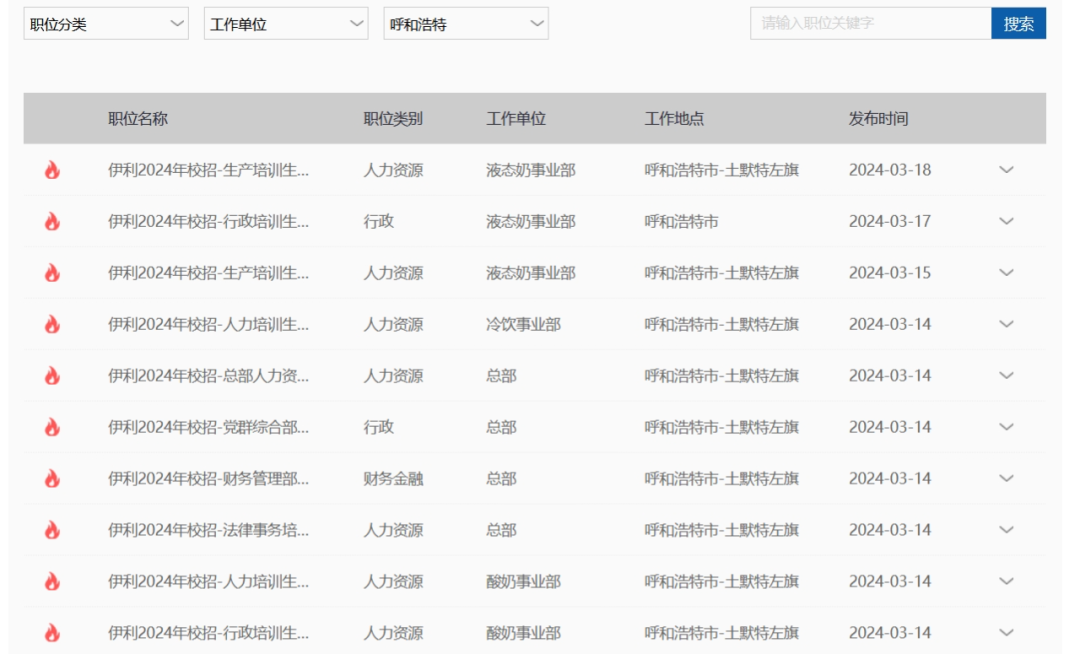Click the flame icon beside 财务管理部 job
This screenshot has width=1080, height=654.
(52, 478)
